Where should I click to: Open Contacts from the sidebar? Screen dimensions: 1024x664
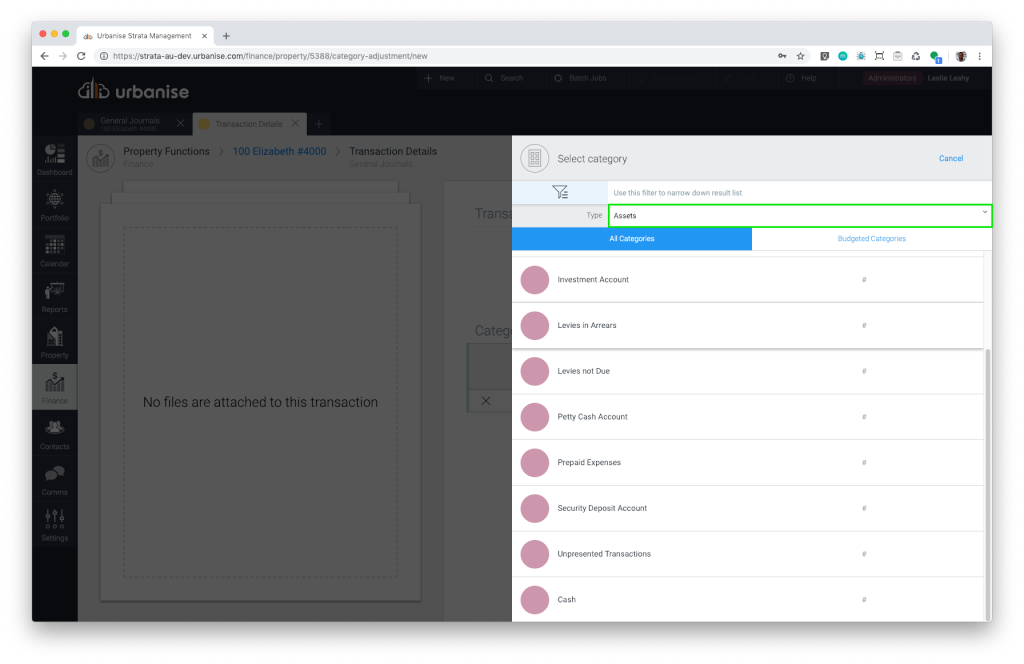tap(55, 432)
